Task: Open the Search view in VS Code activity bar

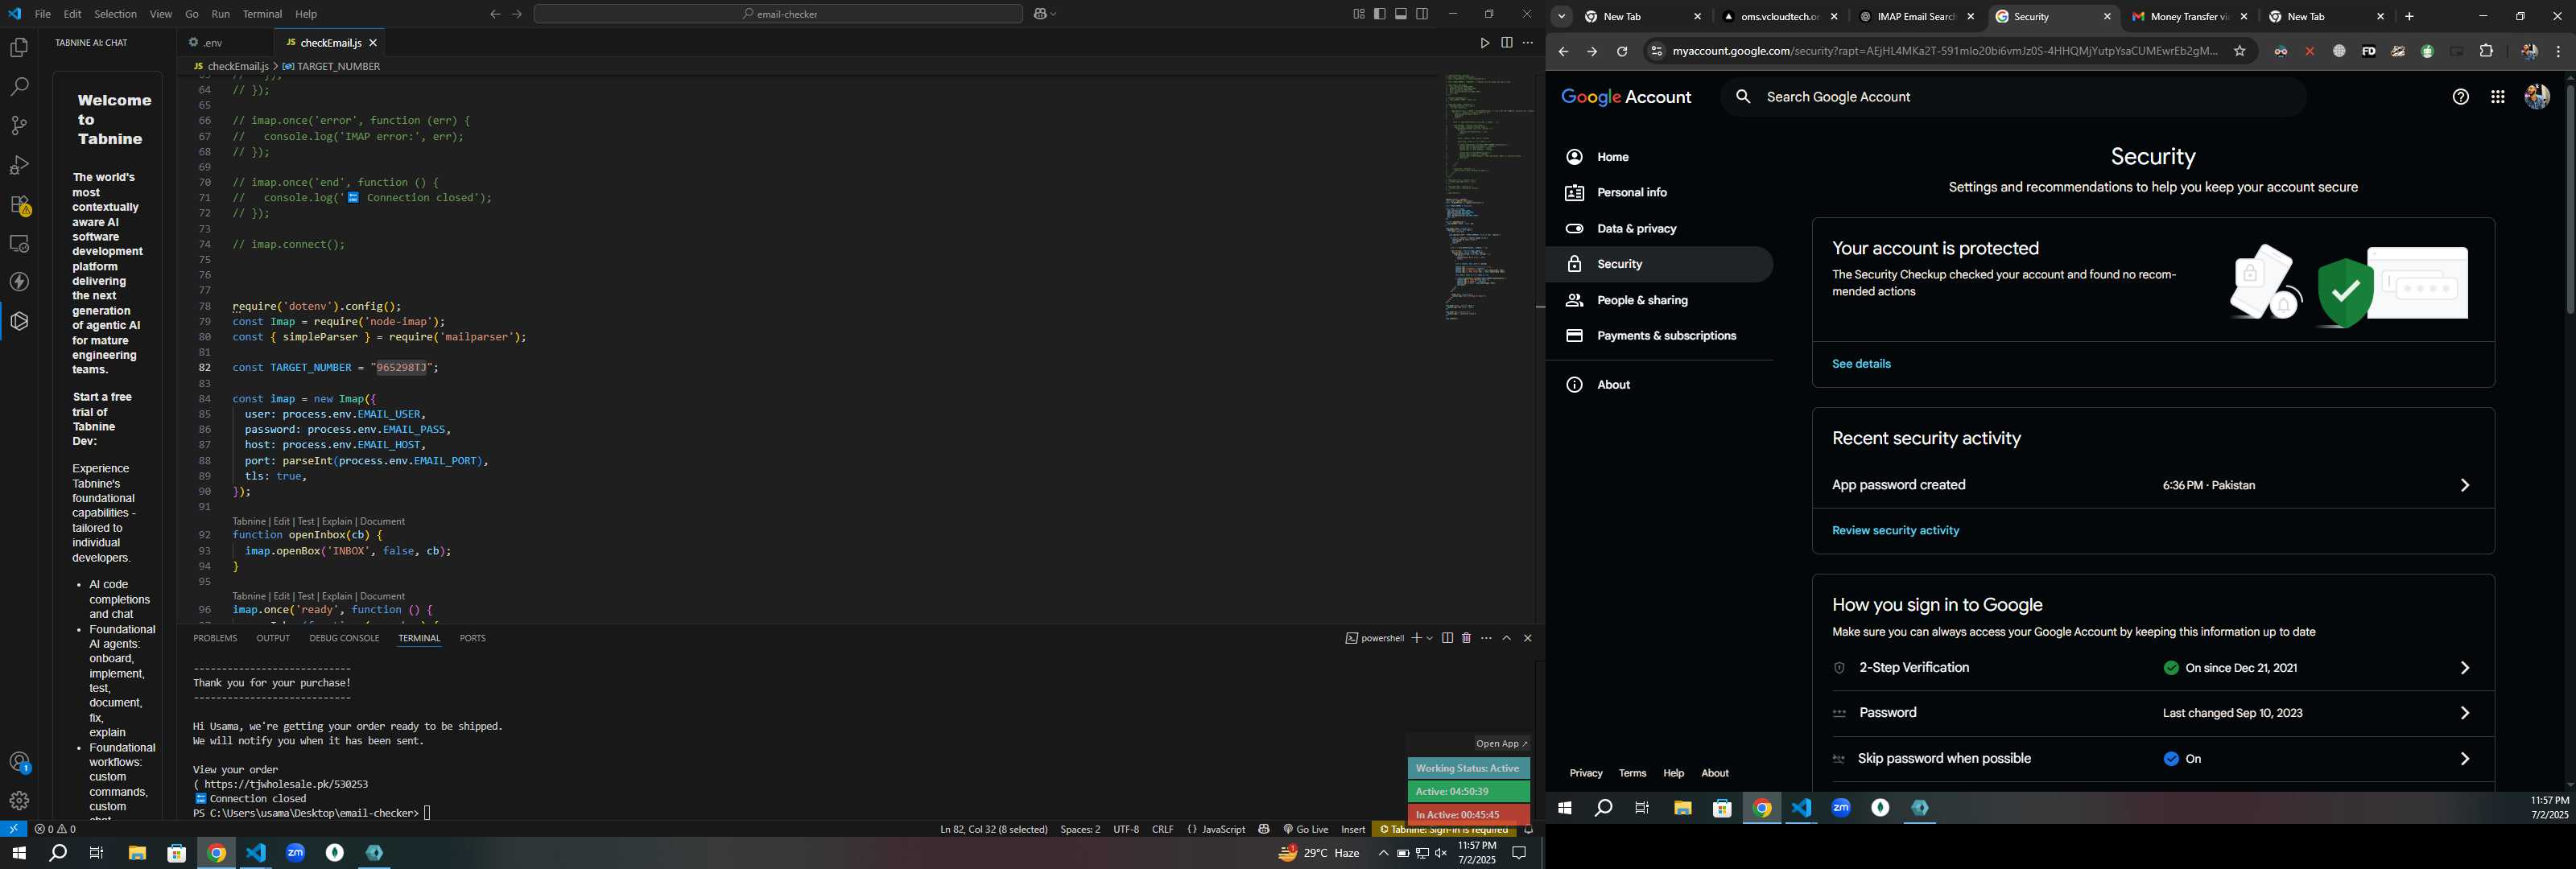Action: click(x=19, y=87)
